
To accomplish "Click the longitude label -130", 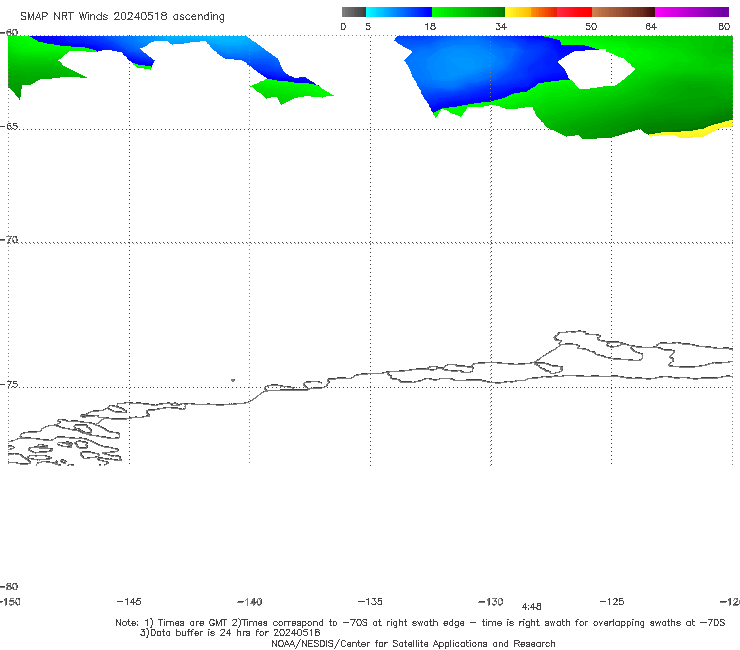I will (491, 601).
